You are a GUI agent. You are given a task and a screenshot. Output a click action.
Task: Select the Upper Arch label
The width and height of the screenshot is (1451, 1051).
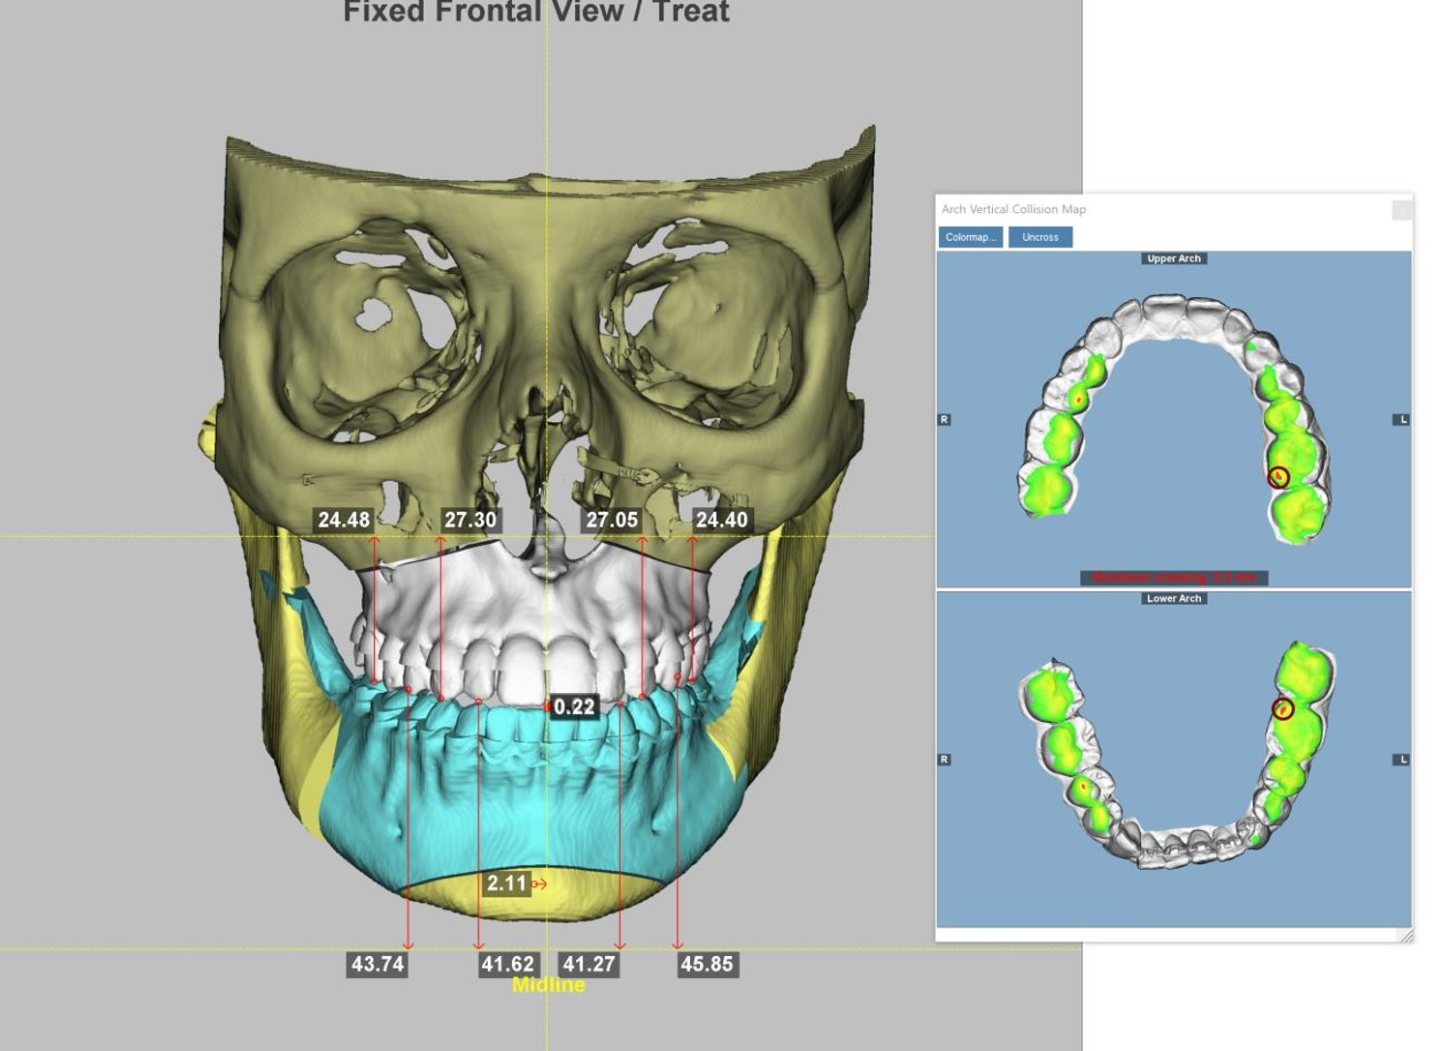pos(1174,258)
